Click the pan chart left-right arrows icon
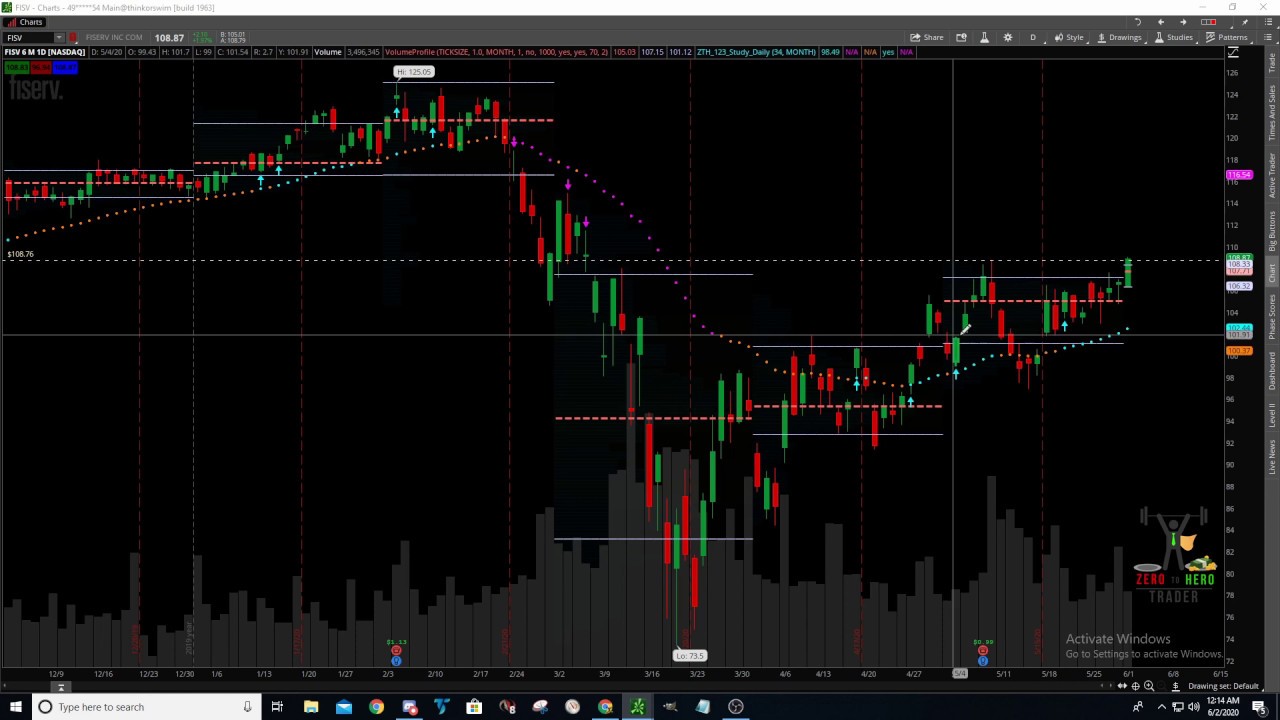 [x=1122, y=686]
